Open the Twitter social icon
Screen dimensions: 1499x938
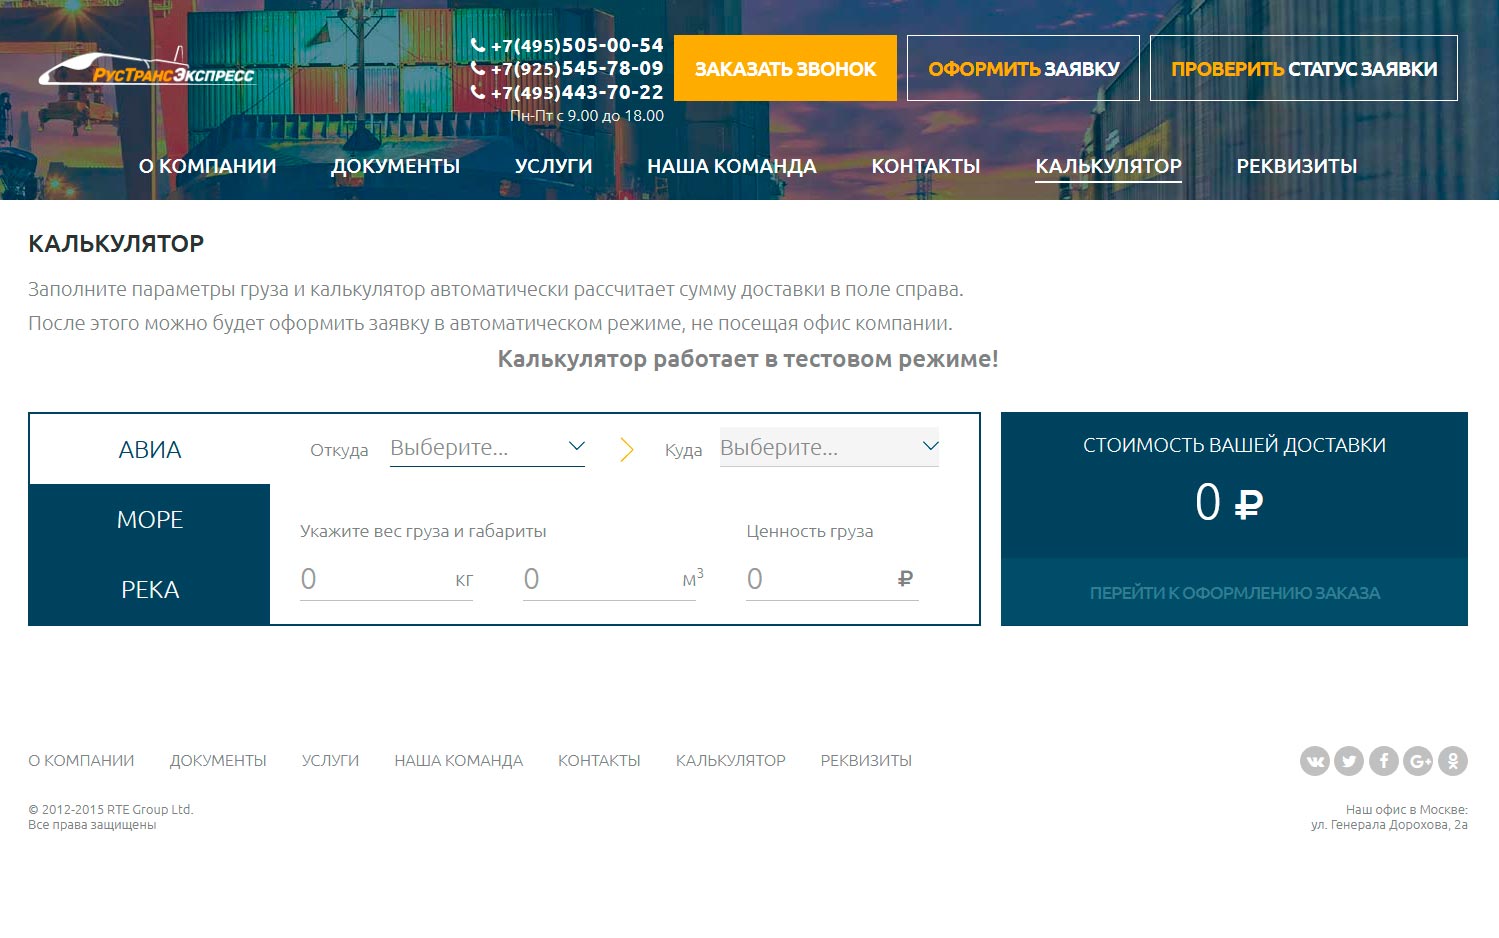click(1349, 761)
